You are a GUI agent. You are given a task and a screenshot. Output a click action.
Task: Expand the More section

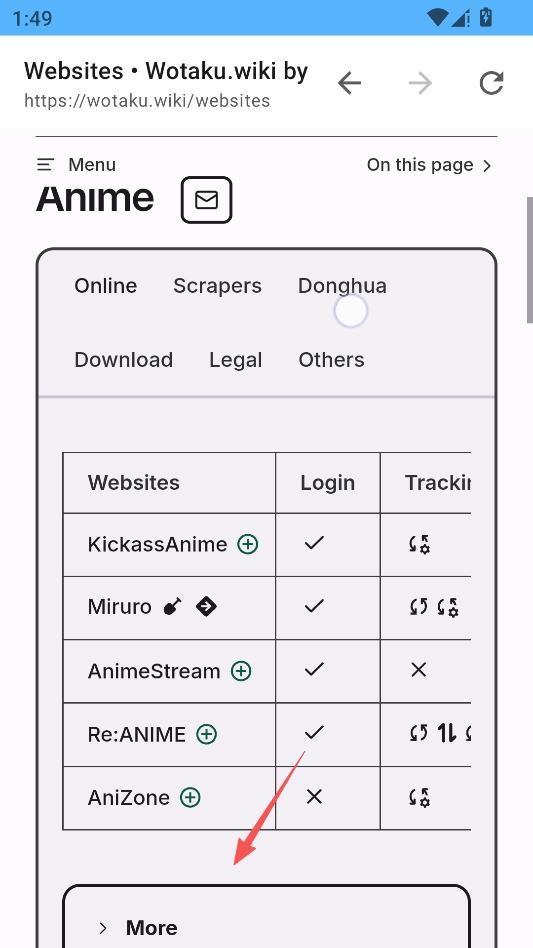pos(266,927)
